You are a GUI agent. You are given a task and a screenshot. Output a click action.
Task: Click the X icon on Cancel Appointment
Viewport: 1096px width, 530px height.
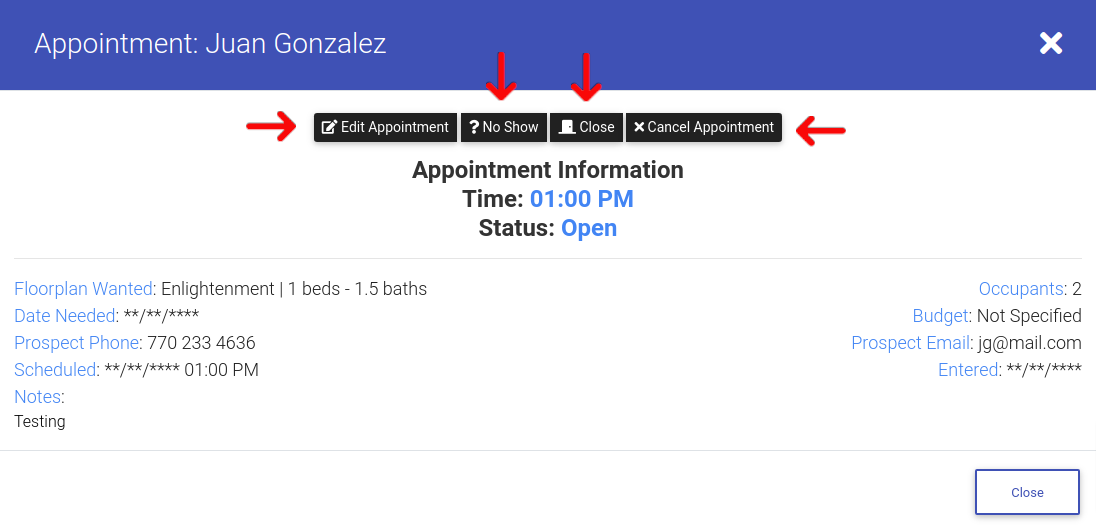coord(639,127)
